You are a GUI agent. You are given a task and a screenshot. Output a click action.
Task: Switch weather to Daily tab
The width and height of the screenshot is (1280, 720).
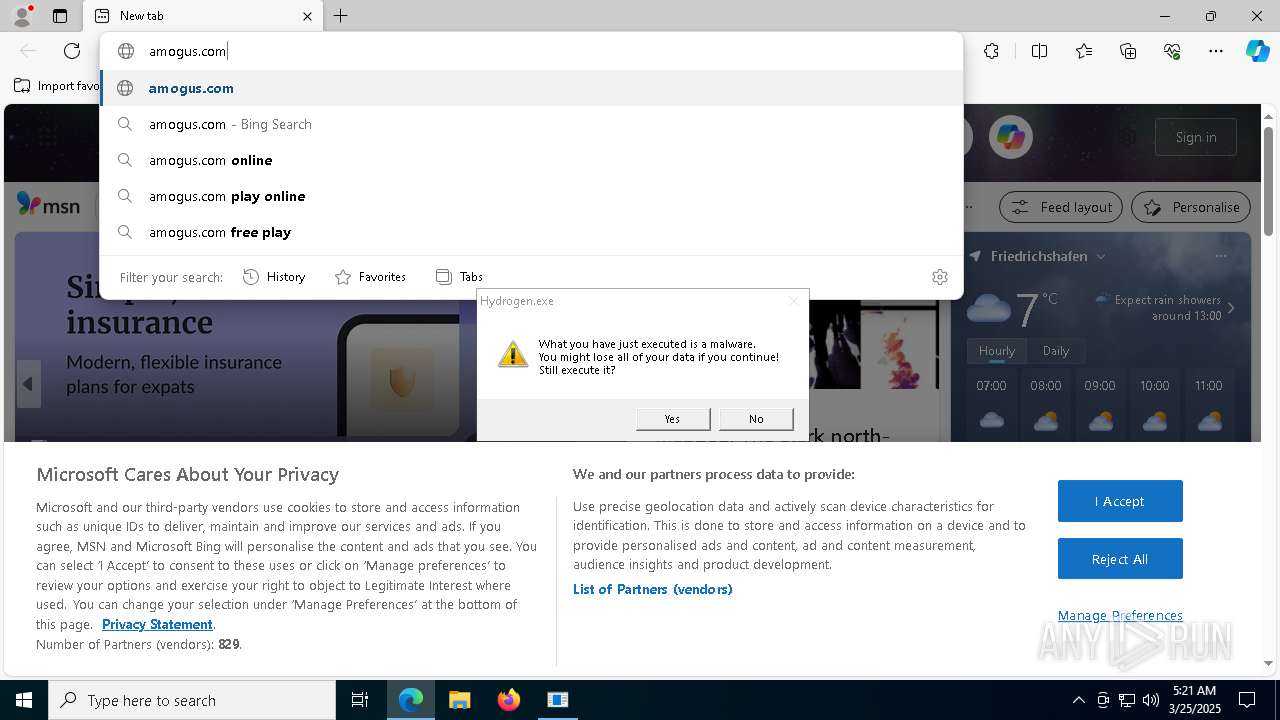coord(1056,351)
